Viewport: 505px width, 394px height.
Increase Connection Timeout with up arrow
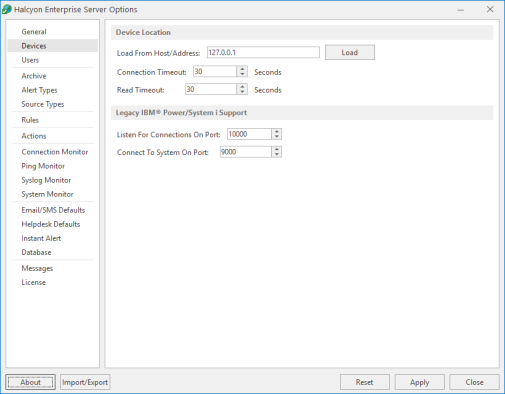point(242,69)
